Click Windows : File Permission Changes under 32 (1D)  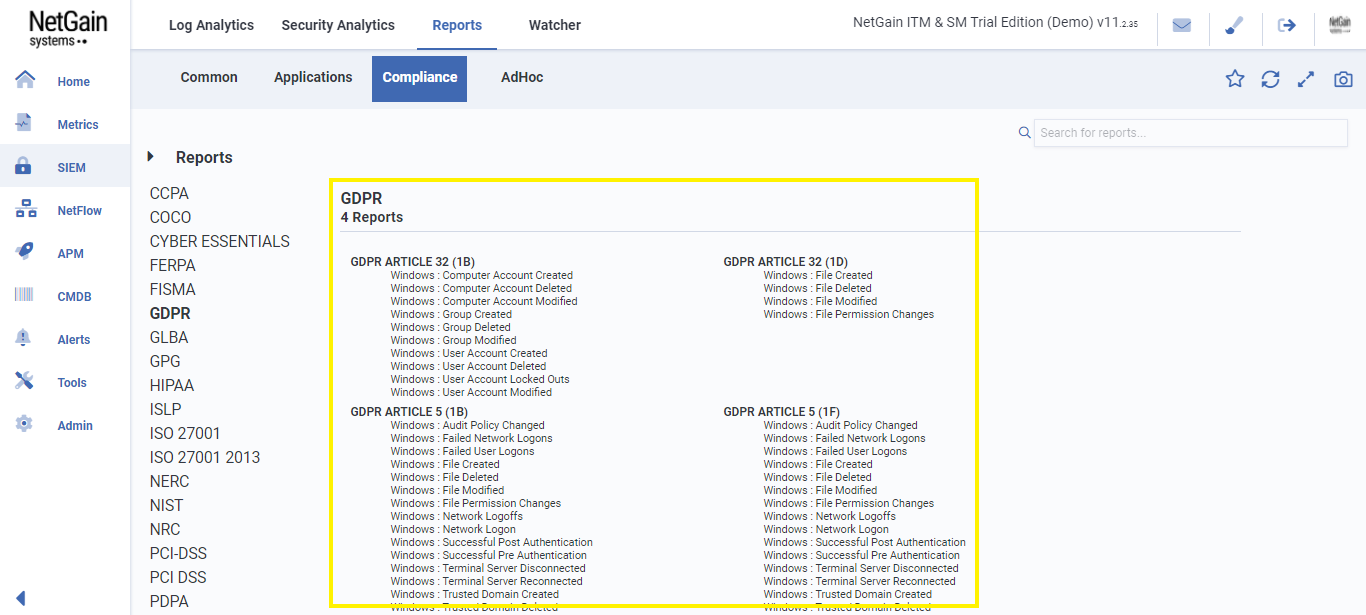tap(849, 314)
